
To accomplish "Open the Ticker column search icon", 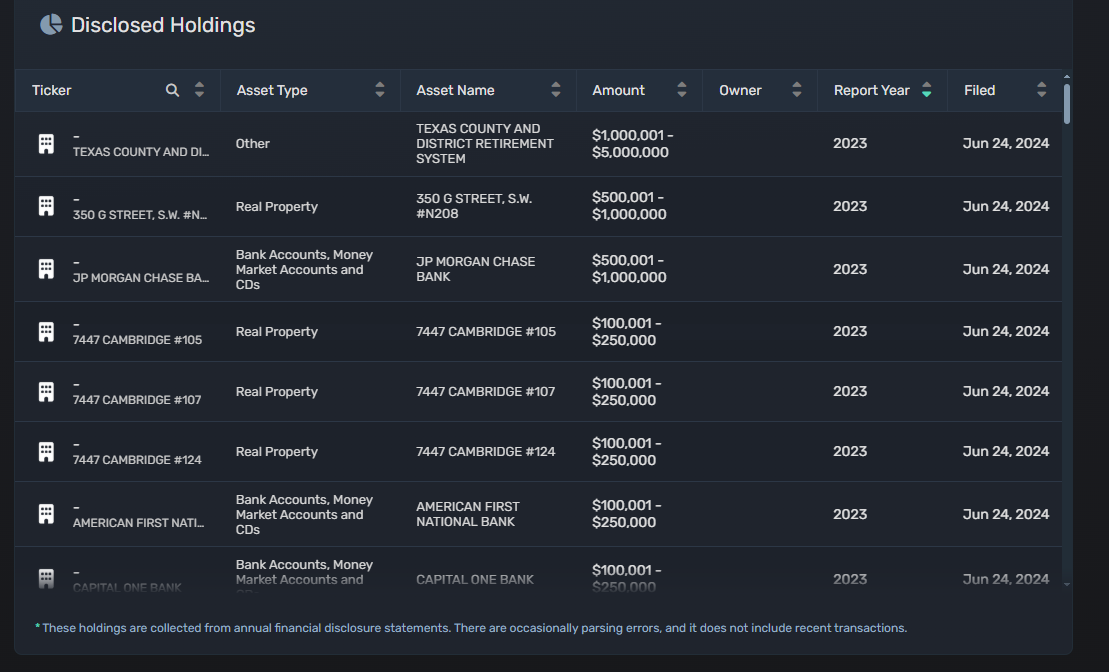I will coord(172,90).
